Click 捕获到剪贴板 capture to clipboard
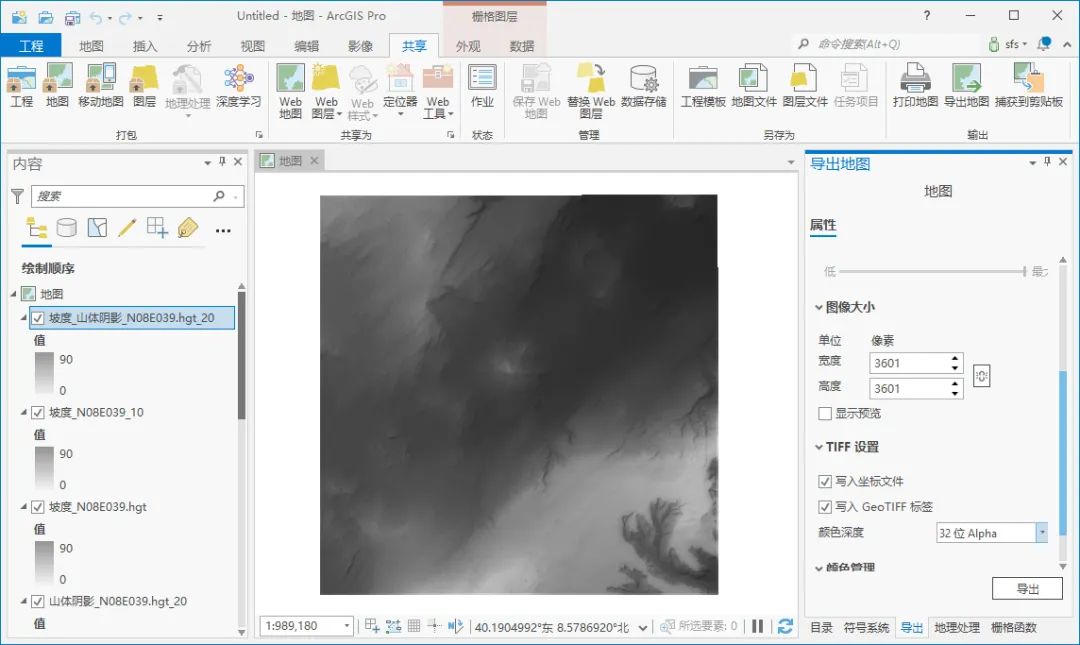This screenshot has width=1080, height=645. click(1028, 85)
